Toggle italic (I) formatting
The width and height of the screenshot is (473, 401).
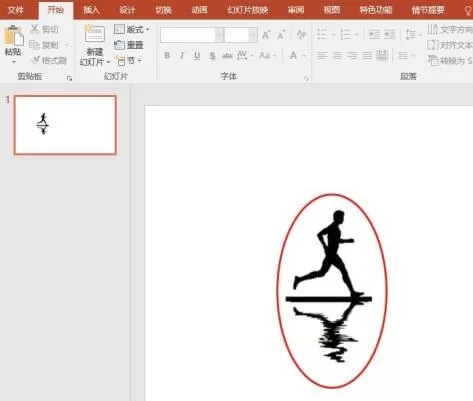pyautogui.click(x=182, y=56)
